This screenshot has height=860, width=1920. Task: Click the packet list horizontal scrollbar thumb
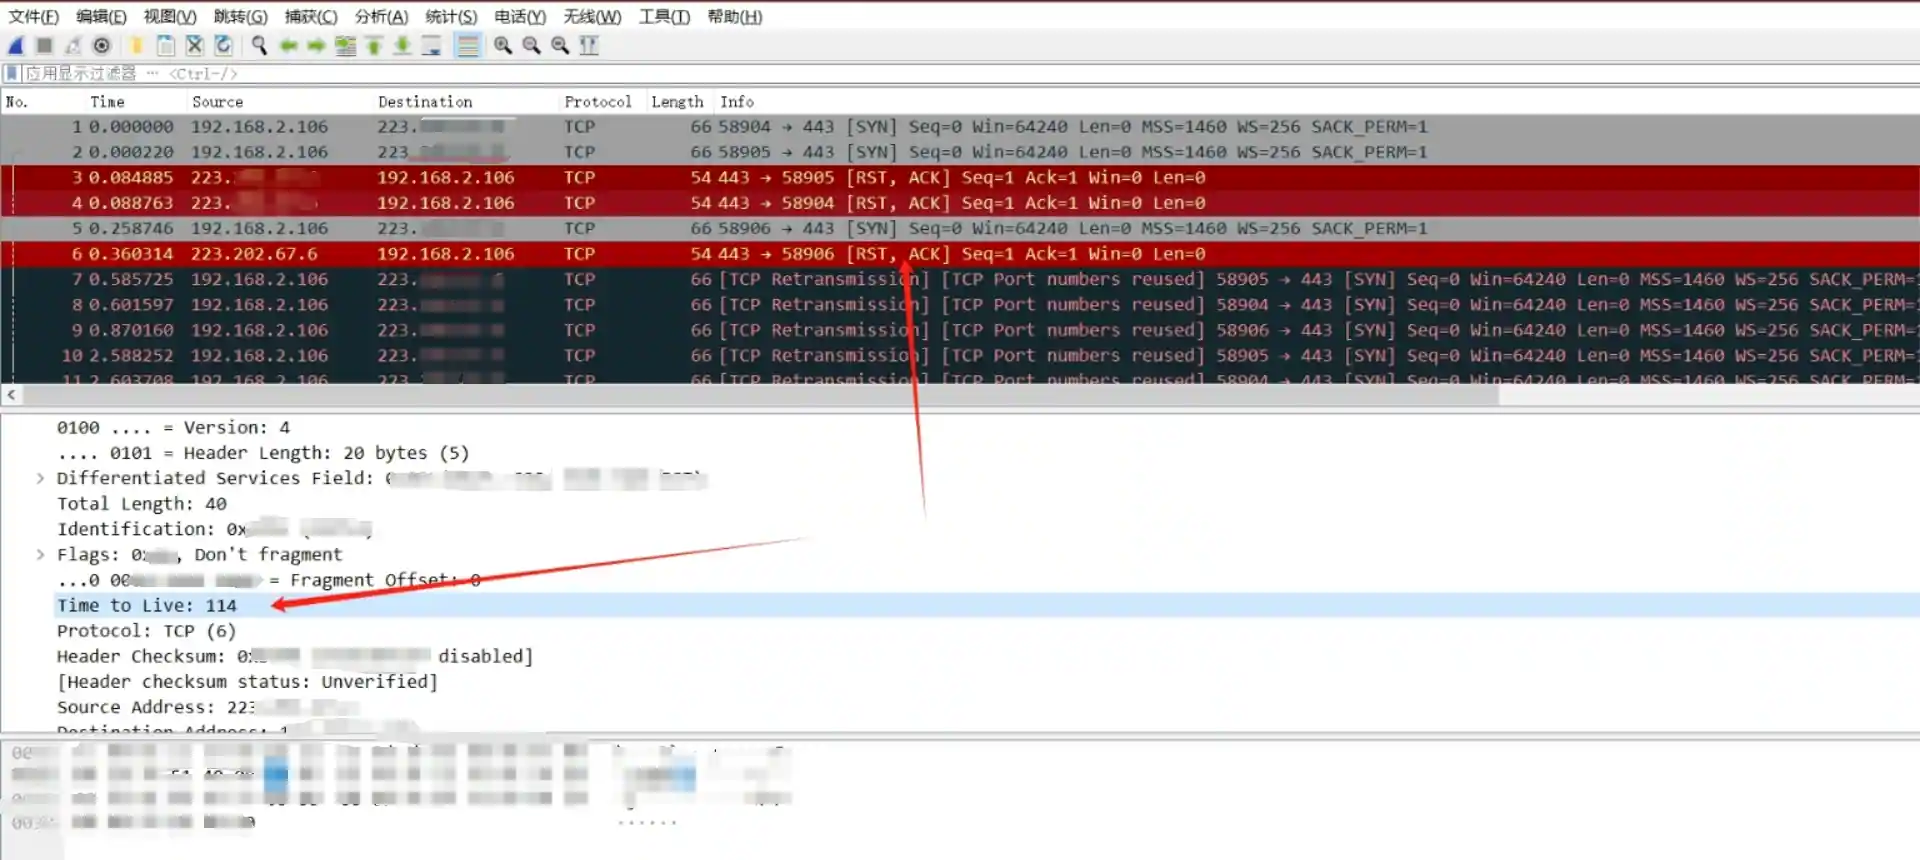[x=760, y=395]
